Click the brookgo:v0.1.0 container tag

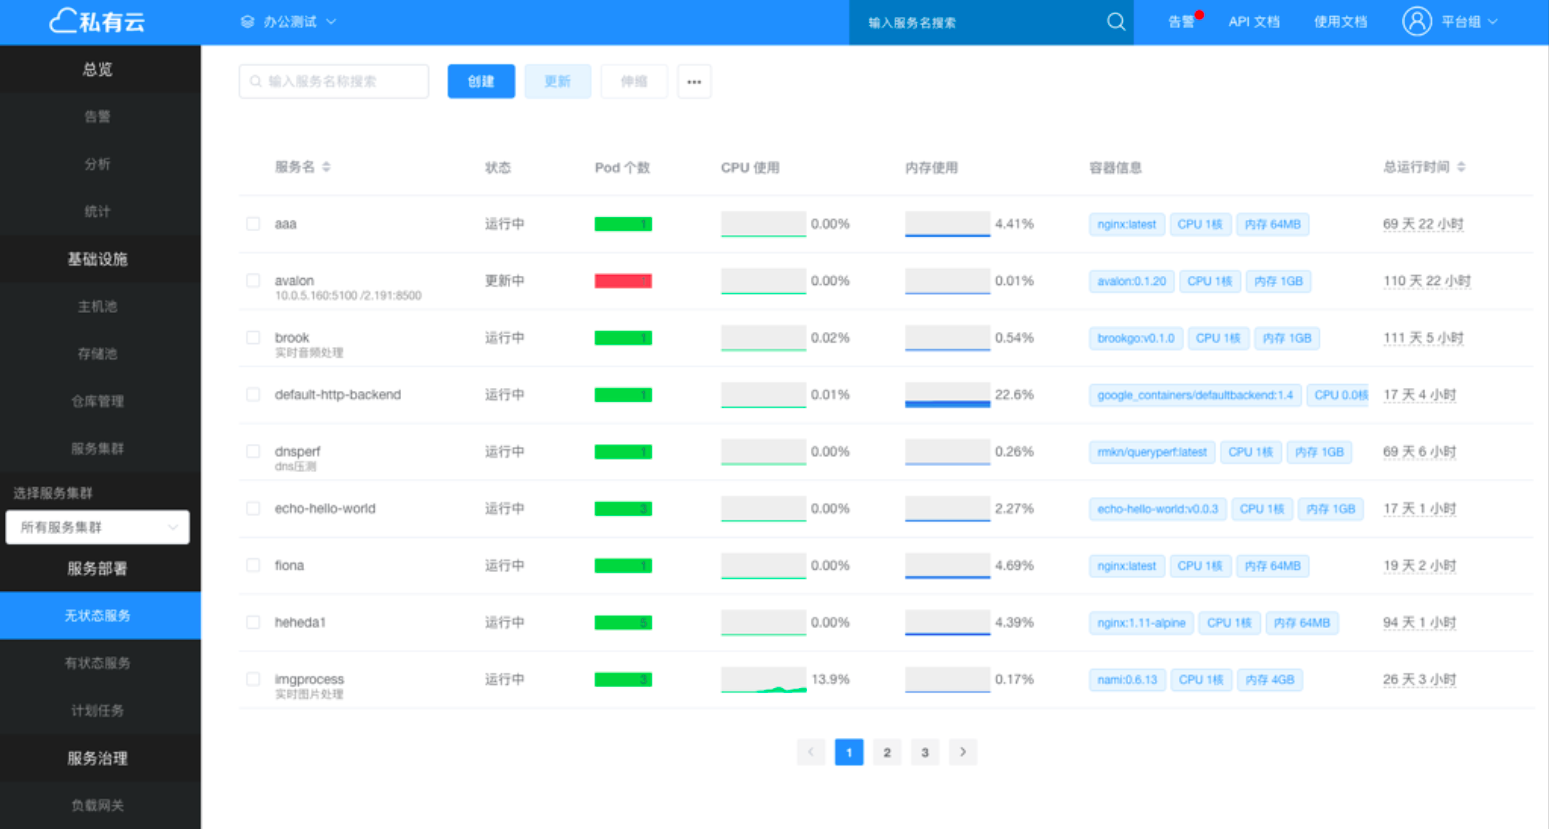click(1135, 338)
